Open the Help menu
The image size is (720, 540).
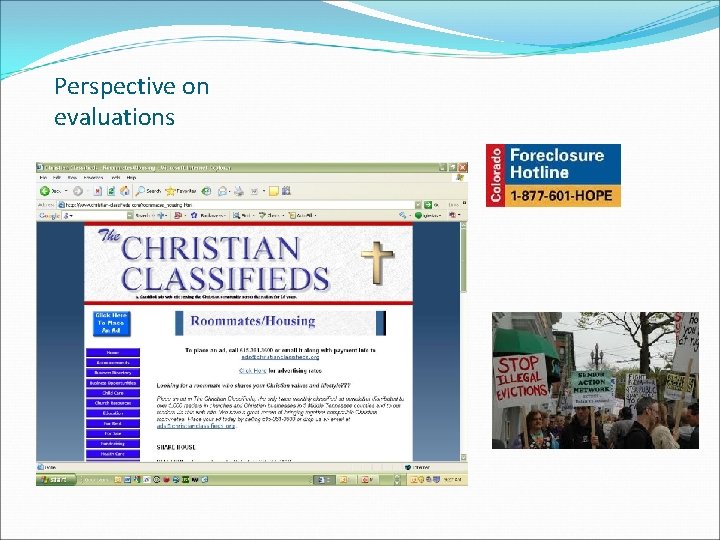(x=131, y=177)
